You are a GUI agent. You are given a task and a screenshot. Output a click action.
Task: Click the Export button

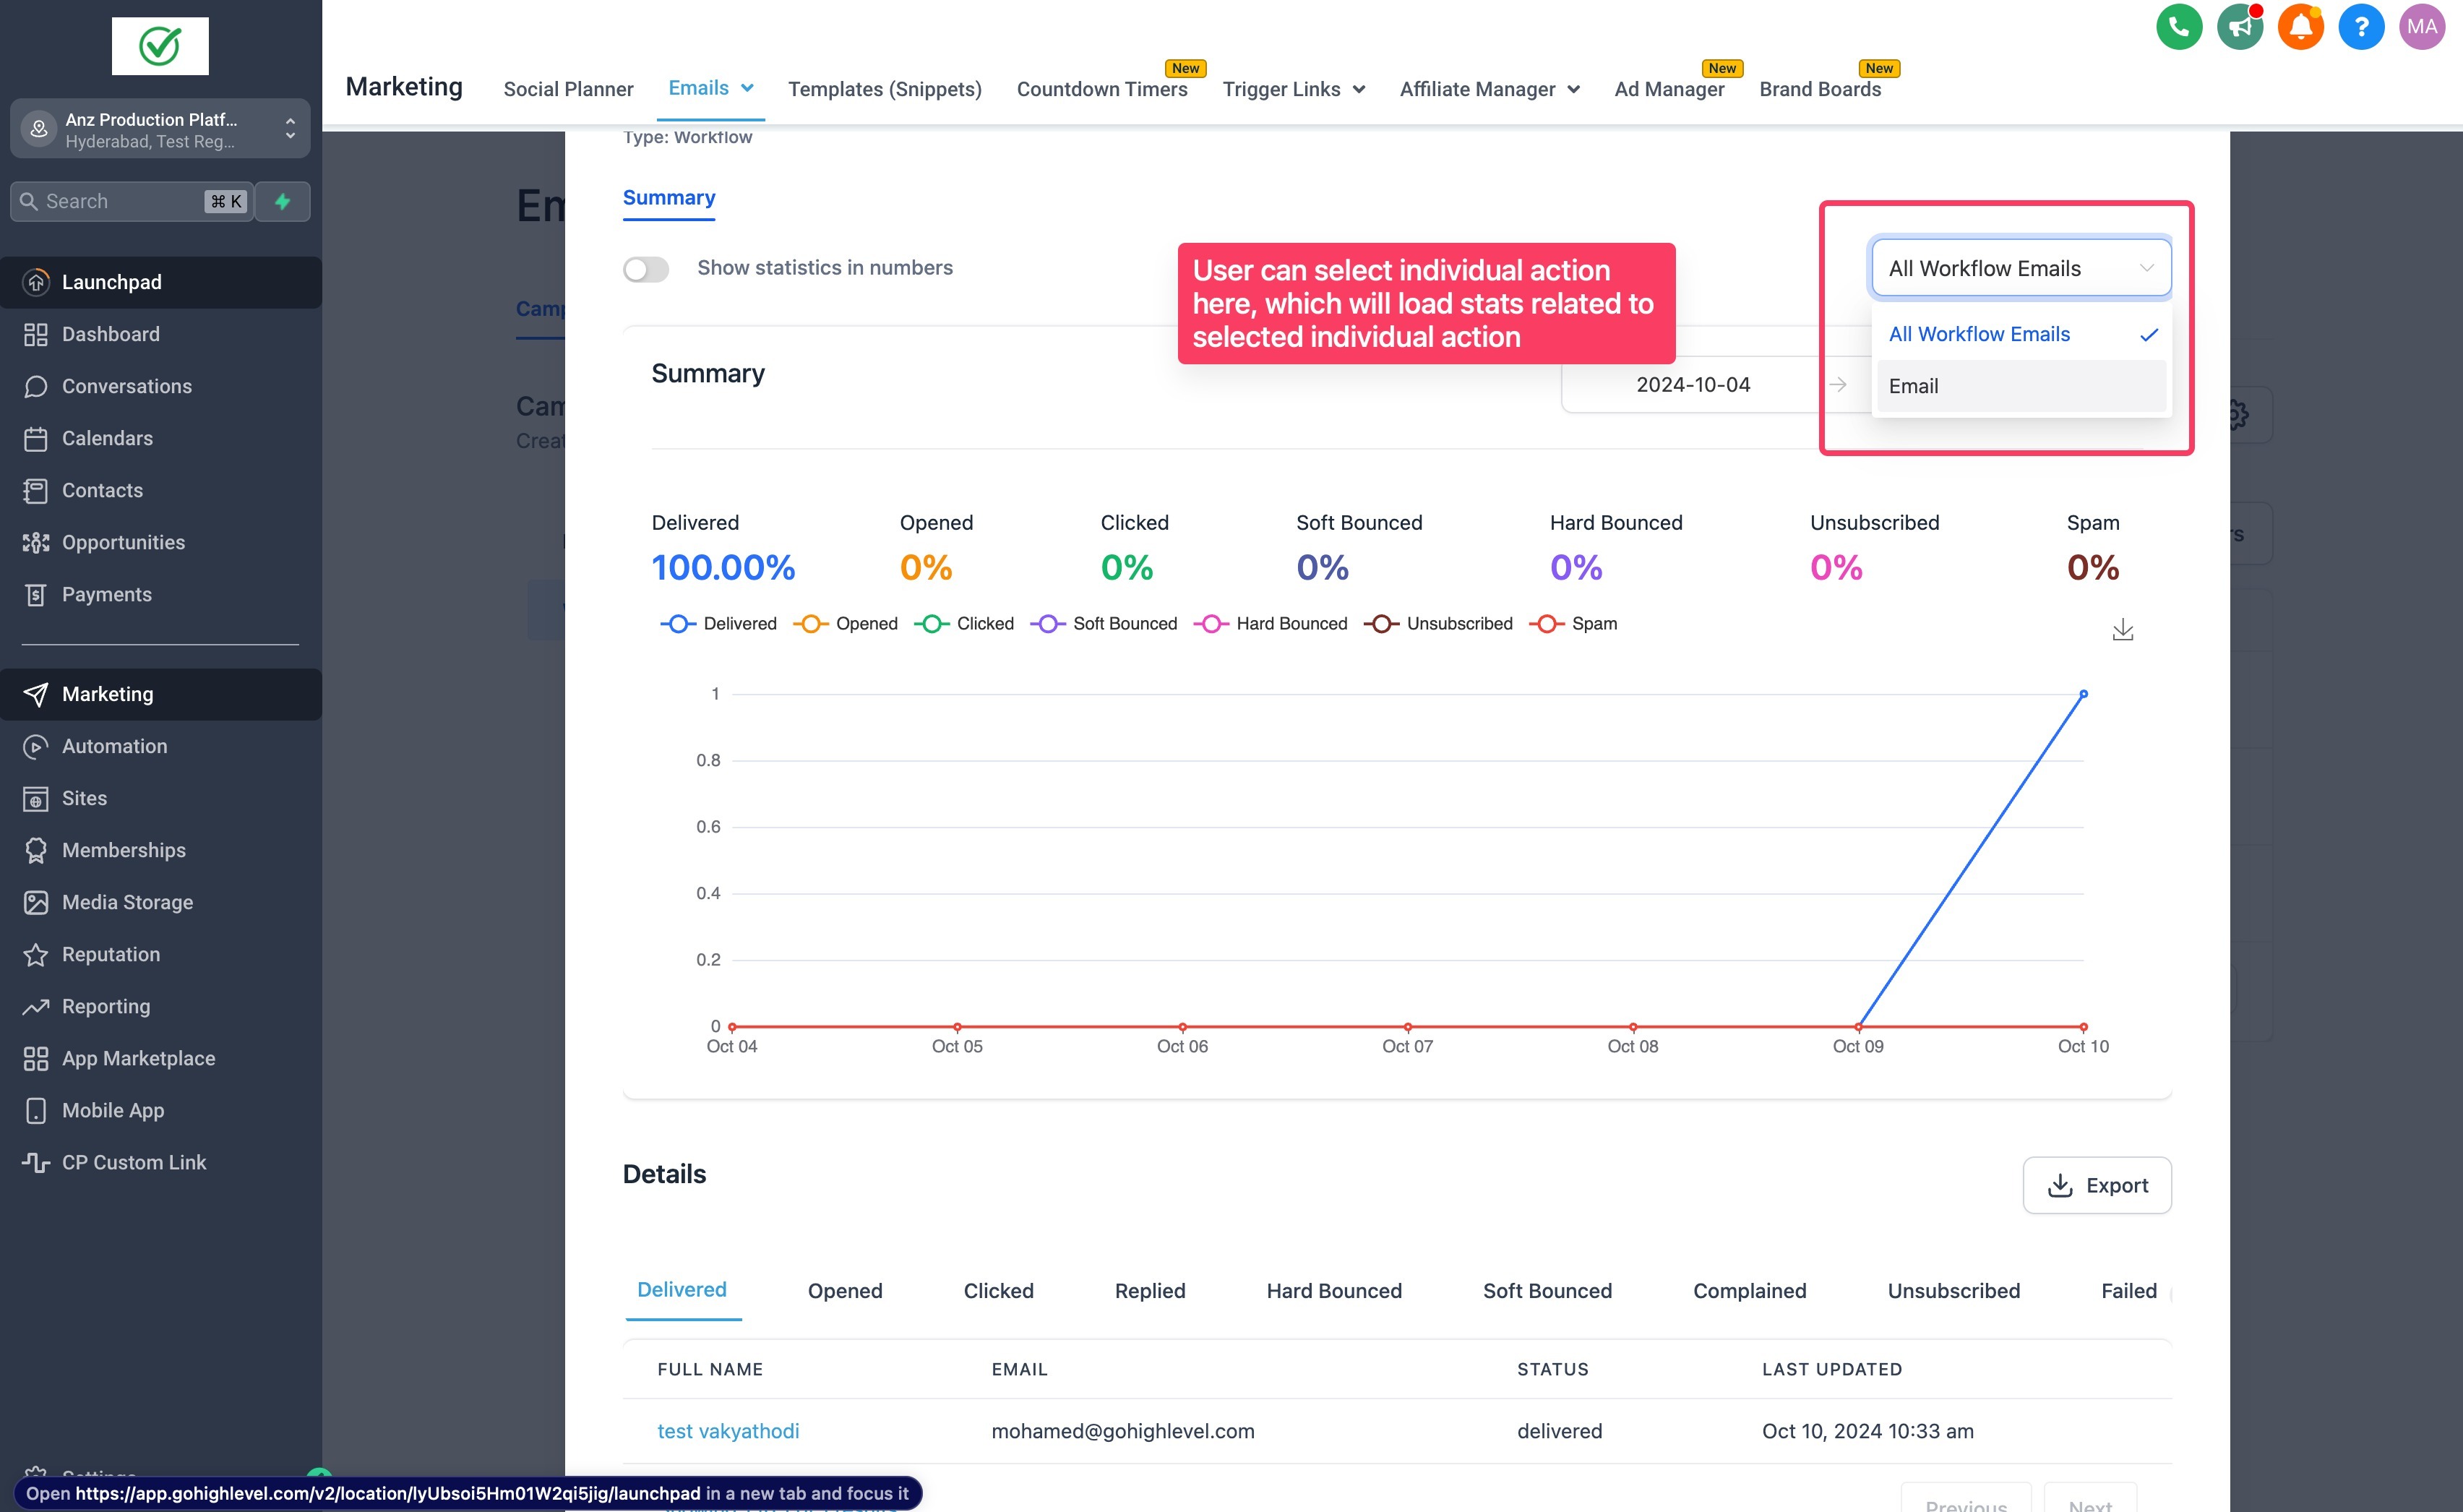click(2096, 1185)
